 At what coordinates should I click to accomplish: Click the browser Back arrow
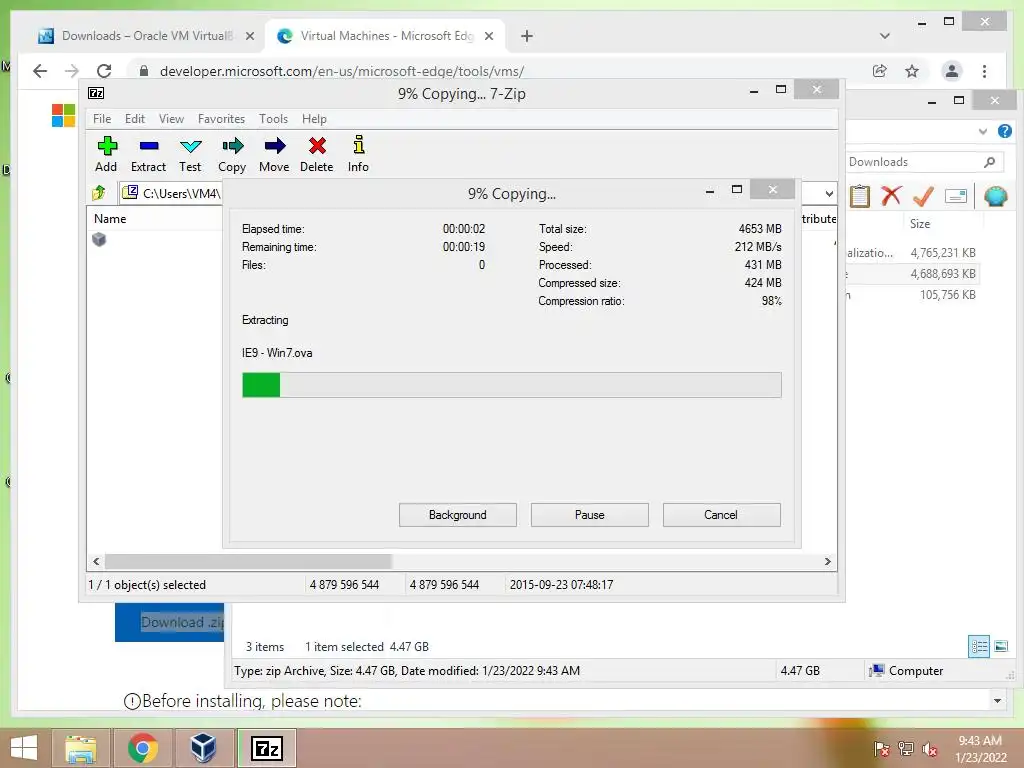tap(40, 71)
